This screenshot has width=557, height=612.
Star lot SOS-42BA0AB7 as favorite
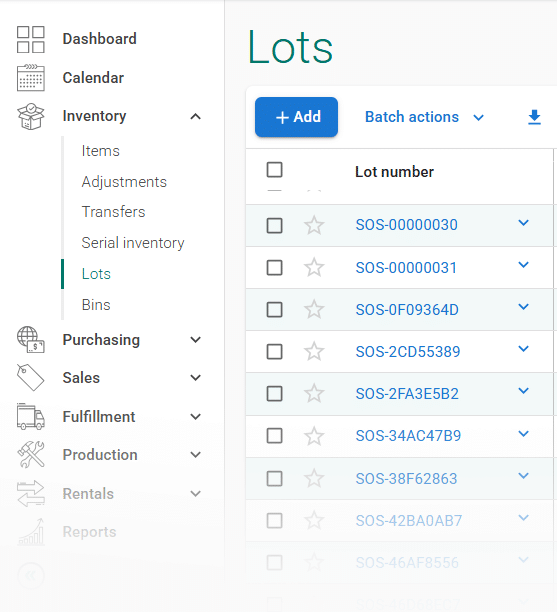[x=314, y=521]
